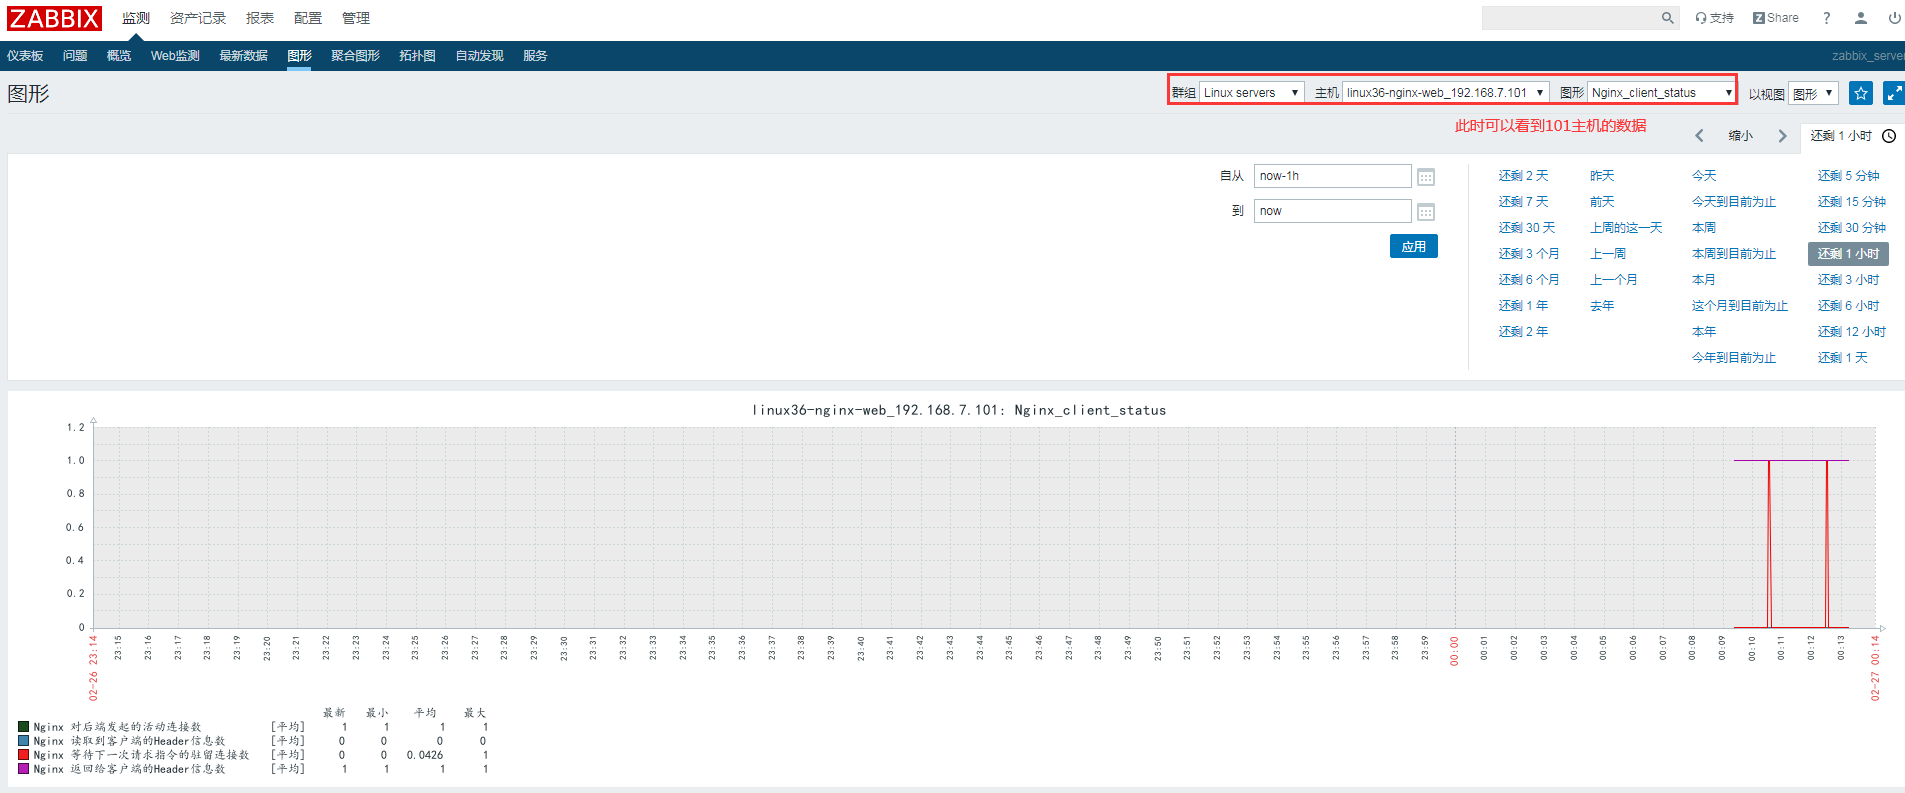Open the 群组 Linux servers dropdown
Viewport: 1905px width, 793px height.
click(x=1251, y=93)
